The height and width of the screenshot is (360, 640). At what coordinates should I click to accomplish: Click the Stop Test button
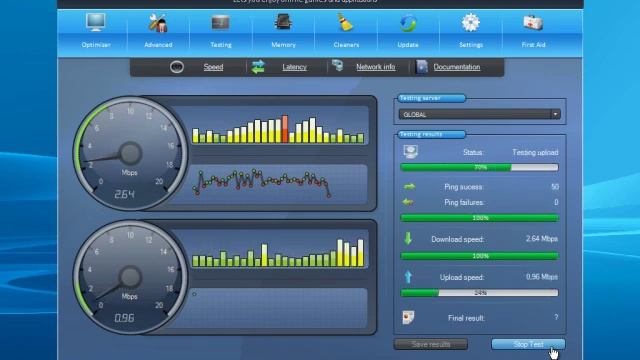pos(528,344)
